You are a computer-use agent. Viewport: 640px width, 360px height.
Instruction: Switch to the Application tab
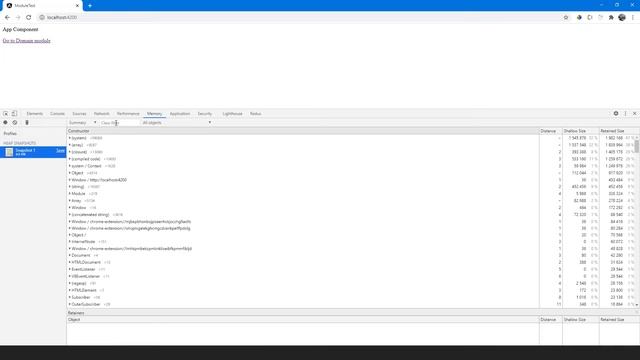(180, 113)
